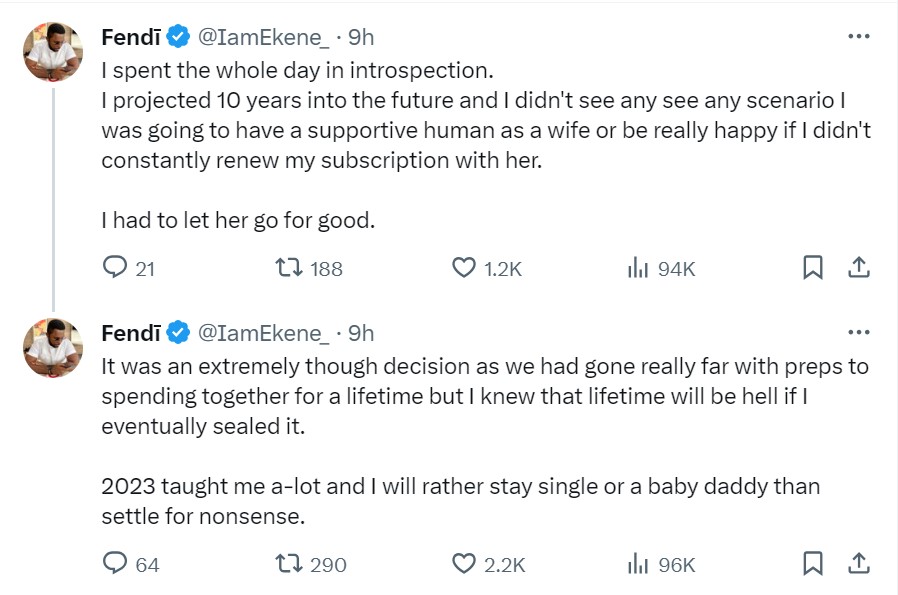The height and width of the screenshot is (595, 898).
Task: Like the second tweet with 2.2K likes
Action: pos(464,564)
